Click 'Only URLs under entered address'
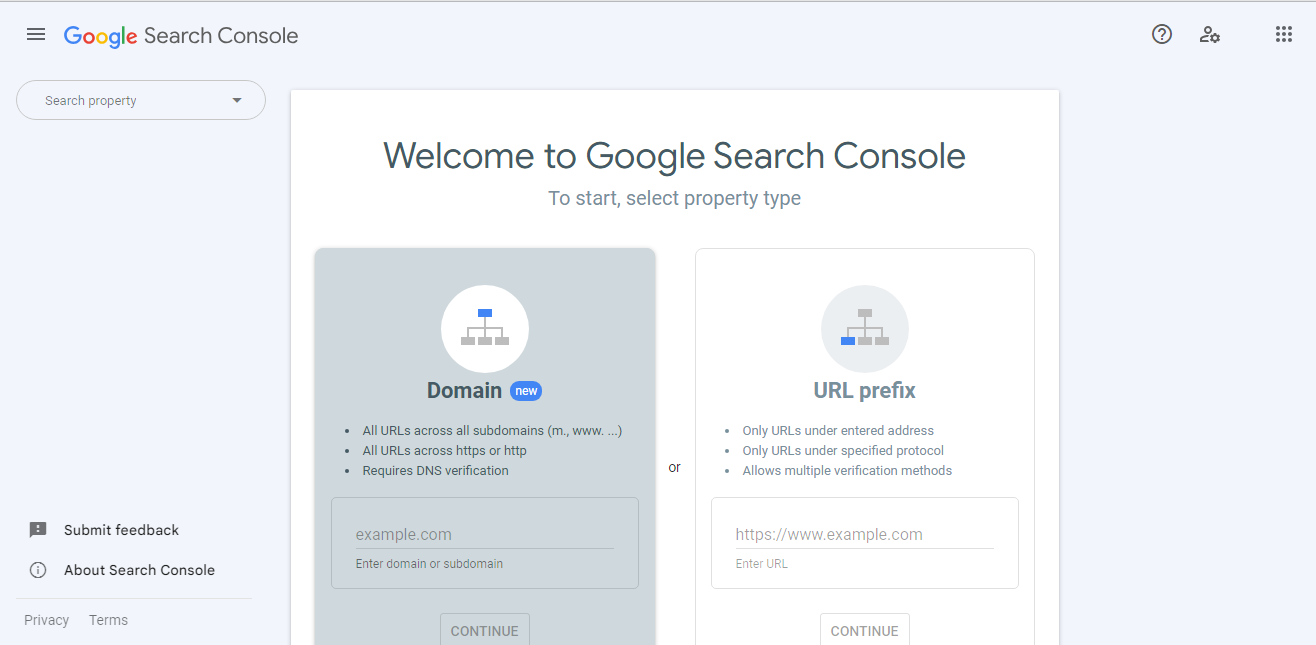This screenshot has height=645, width=1316. click(x=838, y=431)
